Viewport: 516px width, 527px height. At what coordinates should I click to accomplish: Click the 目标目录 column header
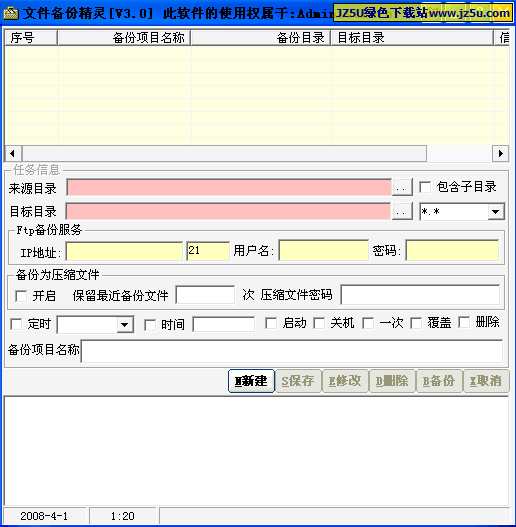[x=412, y=38]
